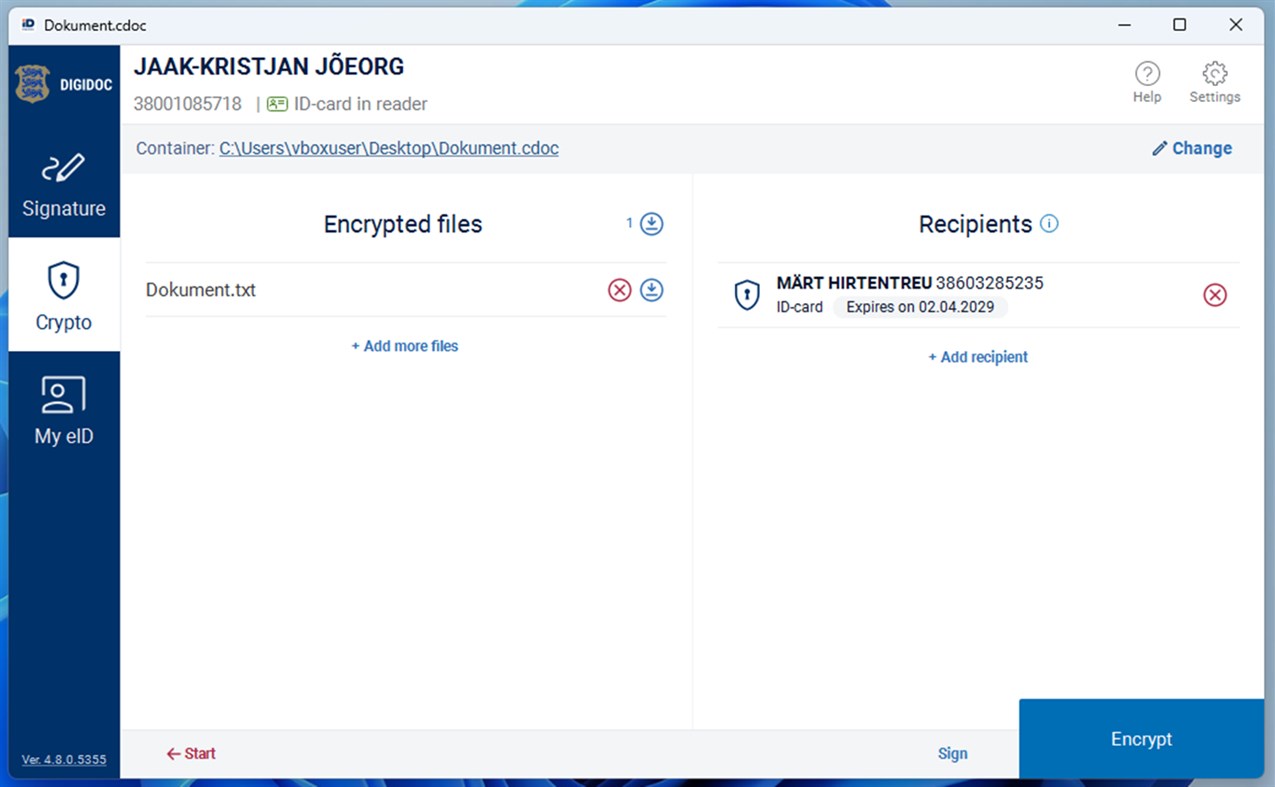Click the version number Ver. 4.8.0.5355

tap(64, 760)
